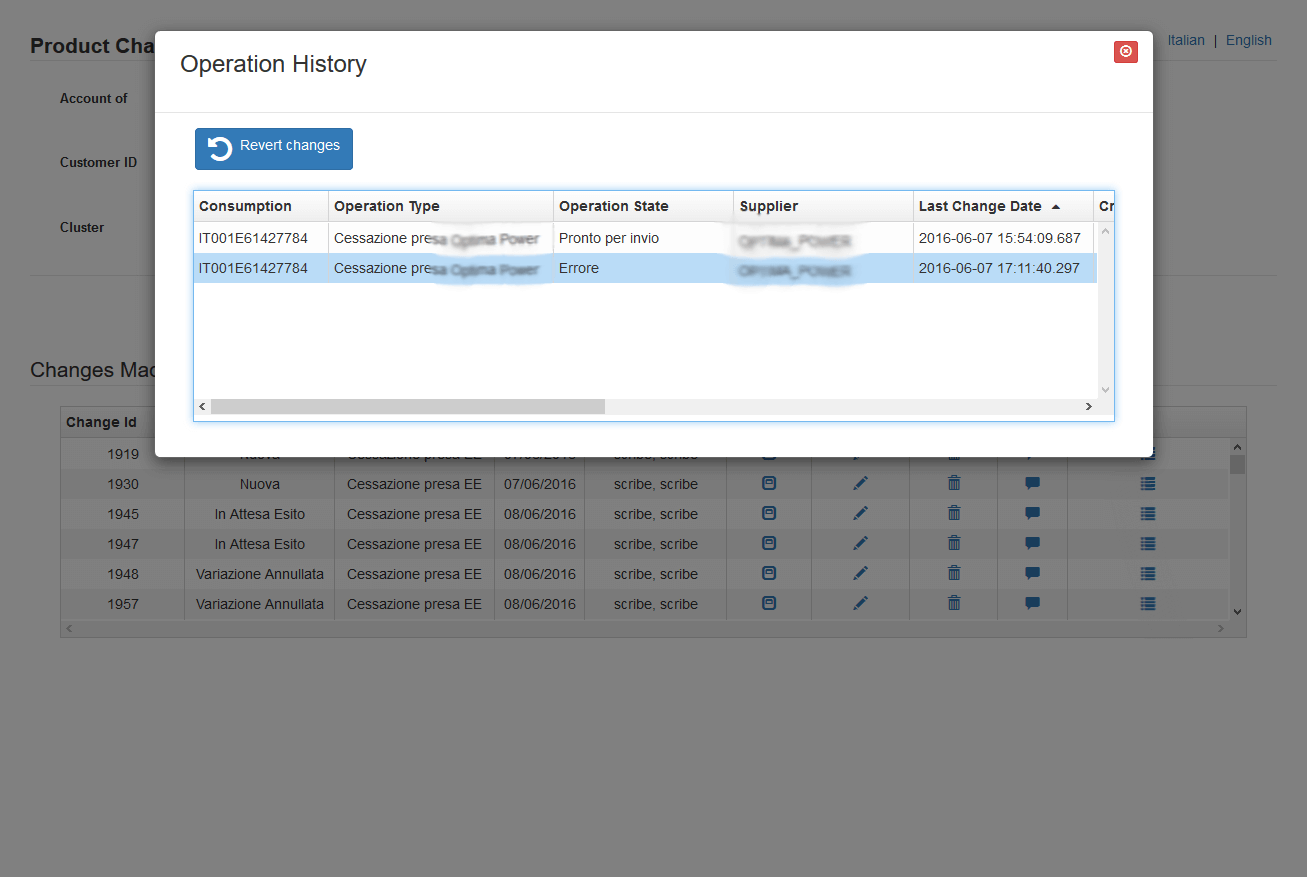Click the trash icon in row 1957
Screen dimensions: 1307x877
[954, 604]
